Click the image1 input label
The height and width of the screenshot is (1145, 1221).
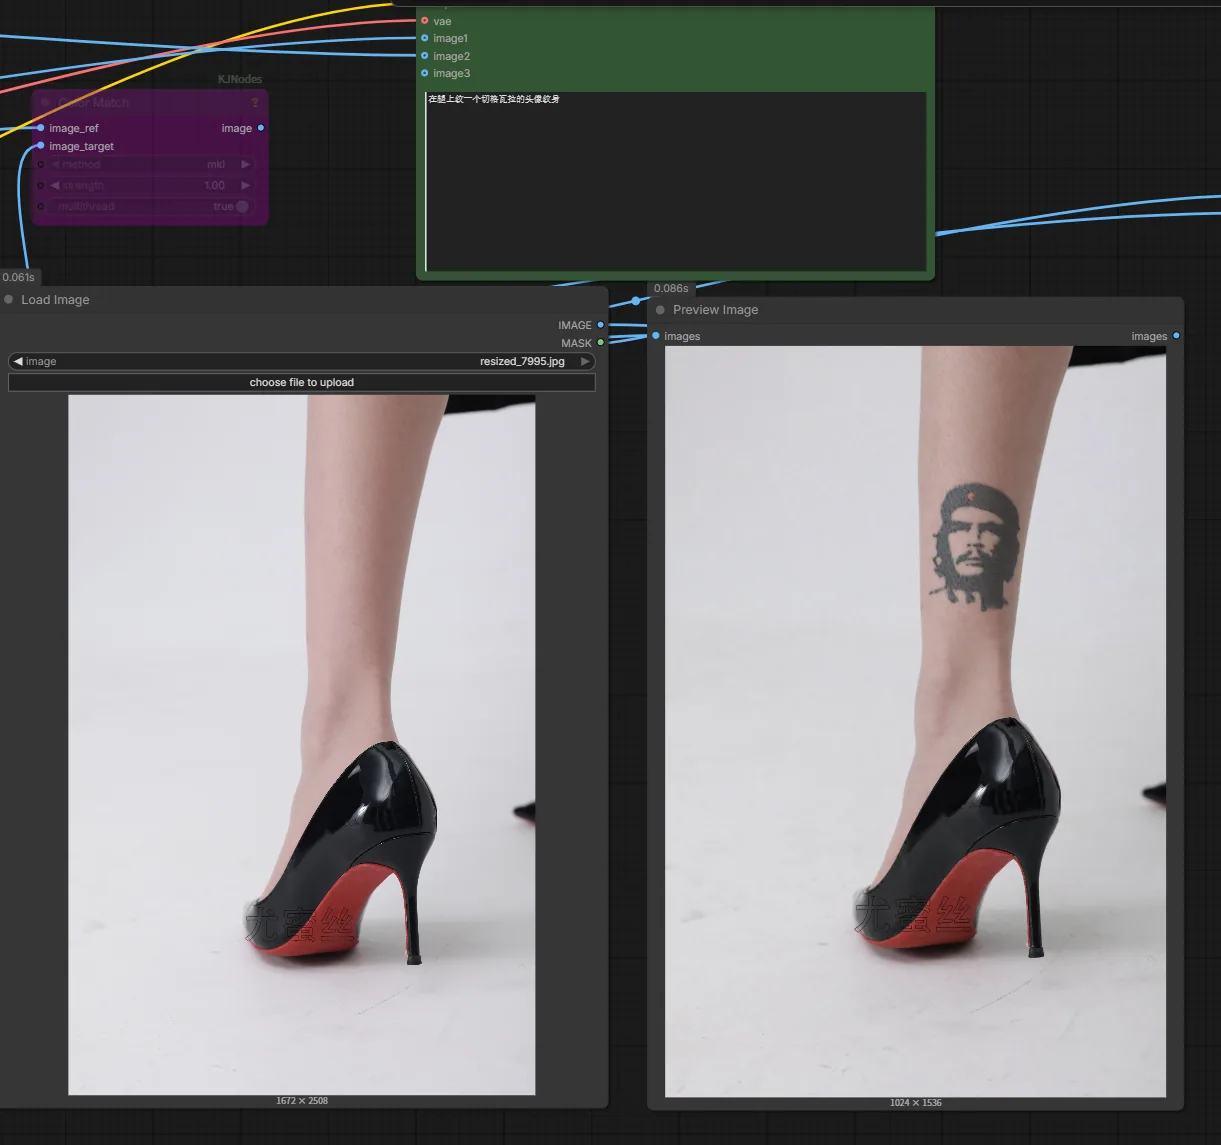tap(450, 38)
